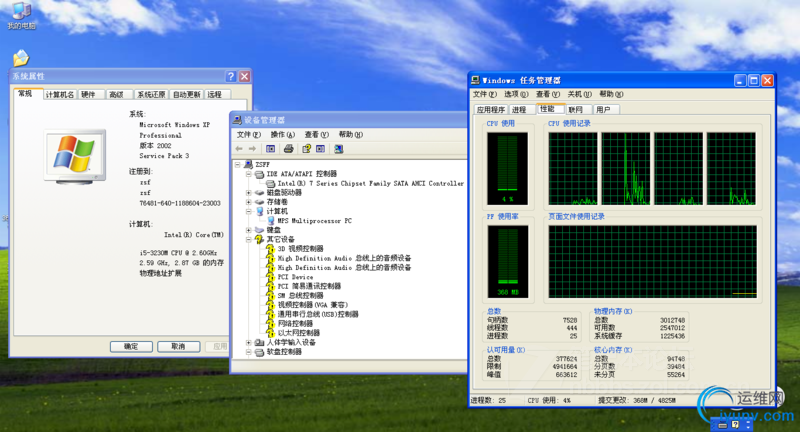Expand 磁盘驱动器 node
The width and height of the screenshot is (800, 432).
click(248, 193)
